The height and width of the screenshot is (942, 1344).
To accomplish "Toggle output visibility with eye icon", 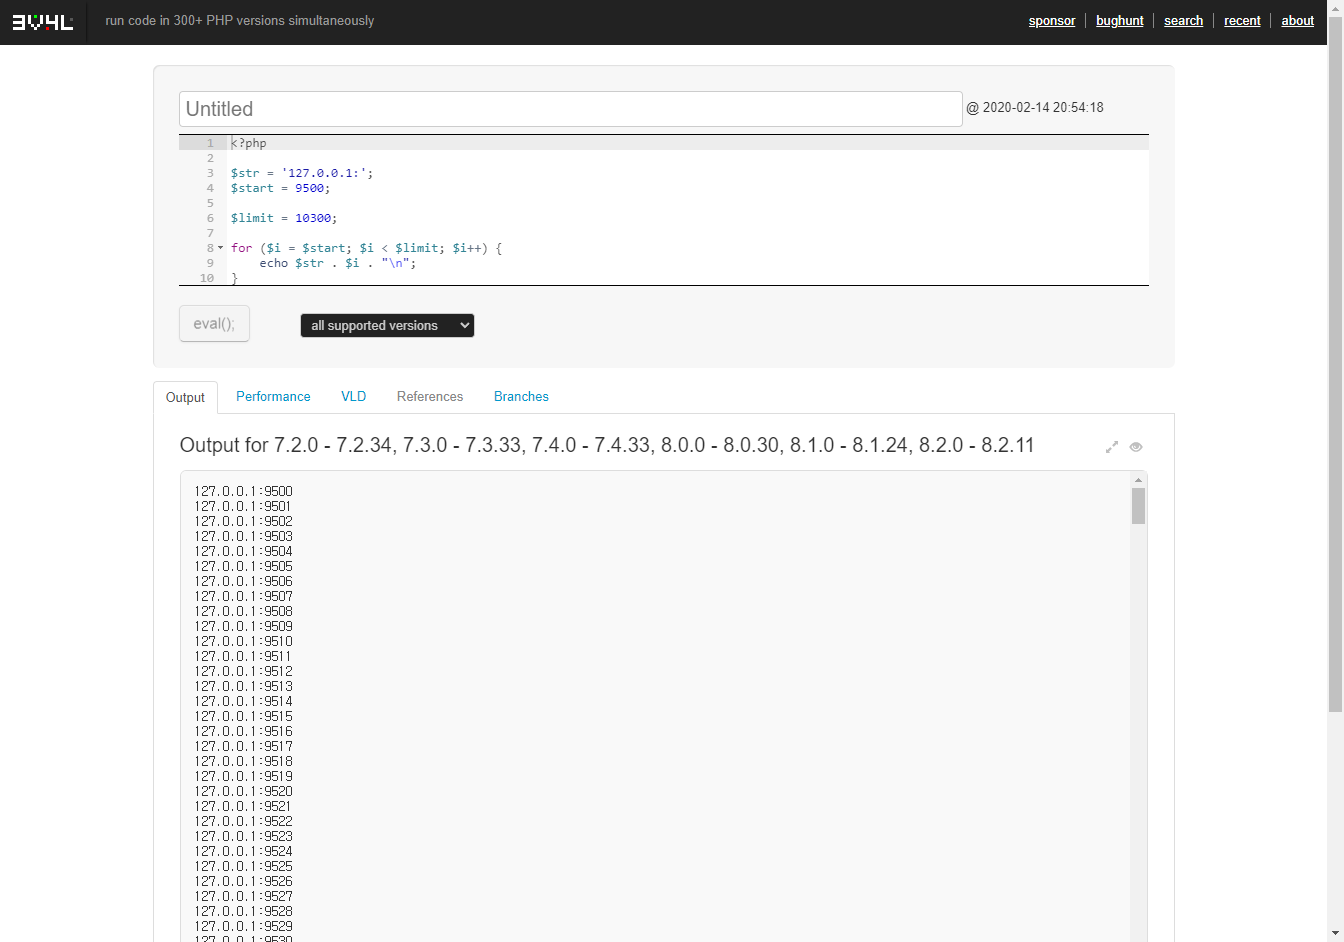I will pos(1136,447).
